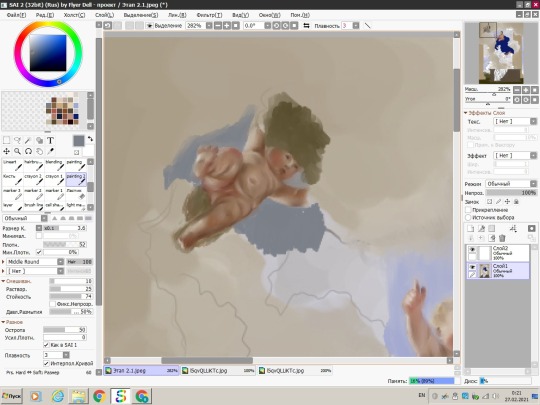Screen dimensions: 540x405
Task: Select the shape tool icon
Action: (39, 140)
